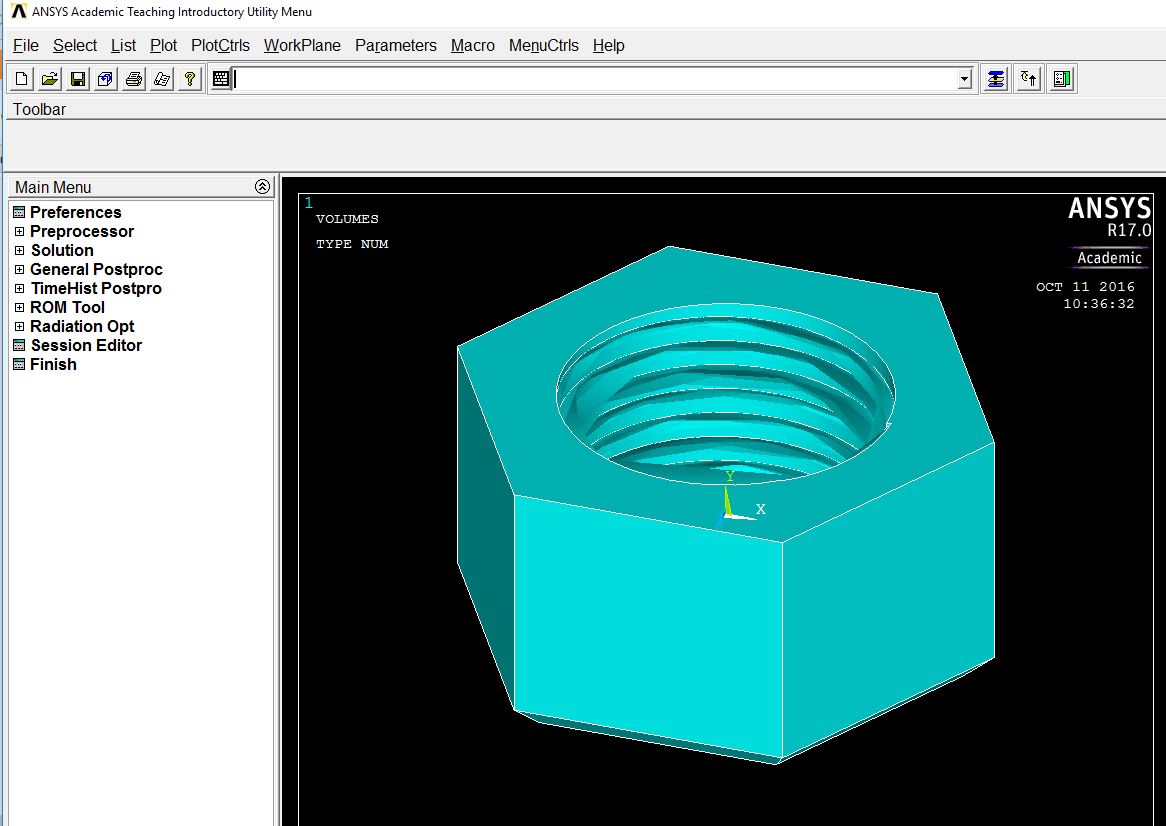Click inside the ANSYS command input field
This screenshot has height=826, width=1166.
coord(500,78)
